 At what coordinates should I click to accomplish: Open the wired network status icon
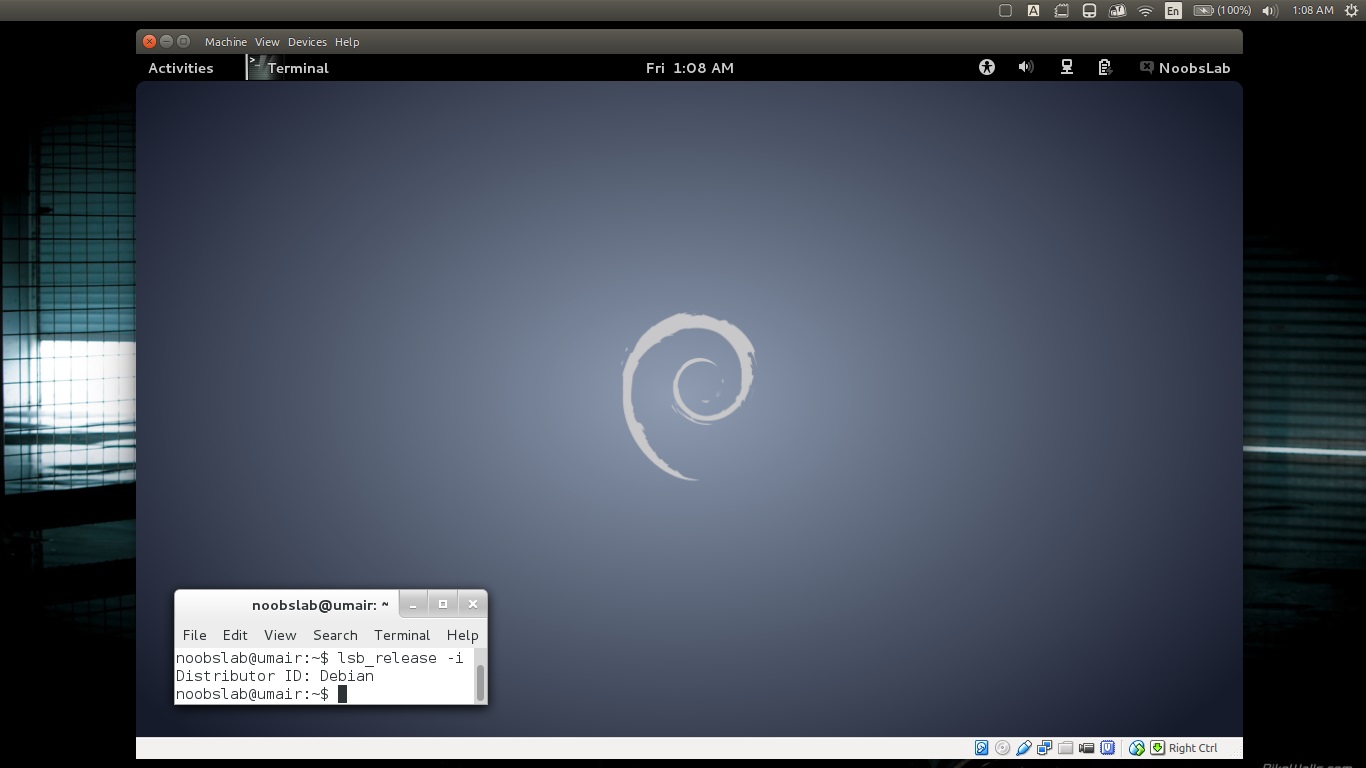(1067, 67)
